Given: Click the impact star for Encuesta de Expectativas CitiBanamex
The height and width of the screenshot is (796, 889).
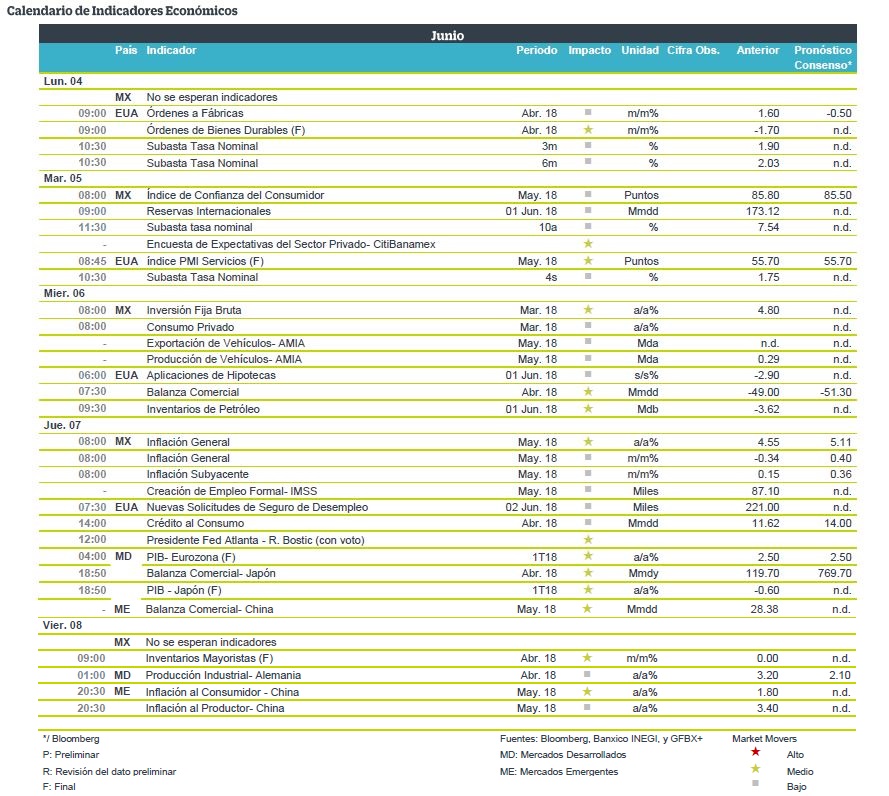Looking at the screenshot, I should [588, 243].
